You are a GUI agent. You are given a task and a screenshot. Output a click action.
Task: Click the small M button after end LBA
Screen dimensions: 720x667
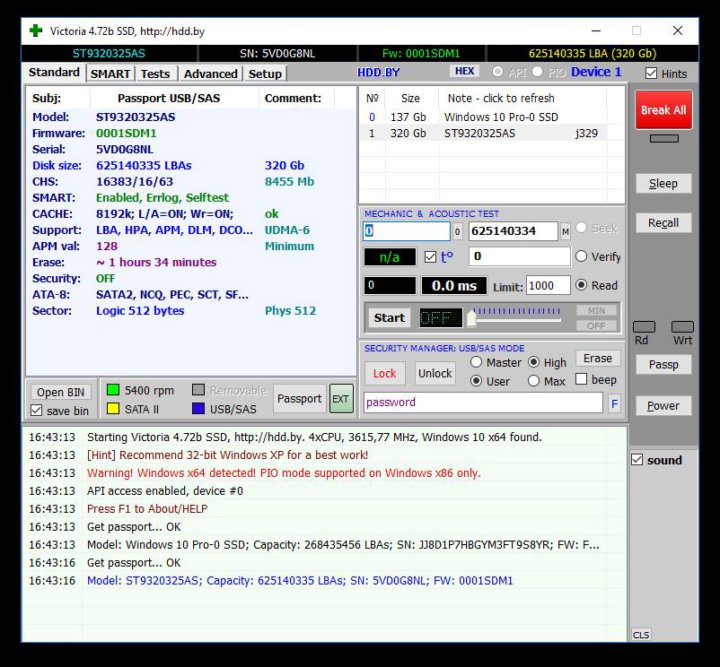coord(565,230)
